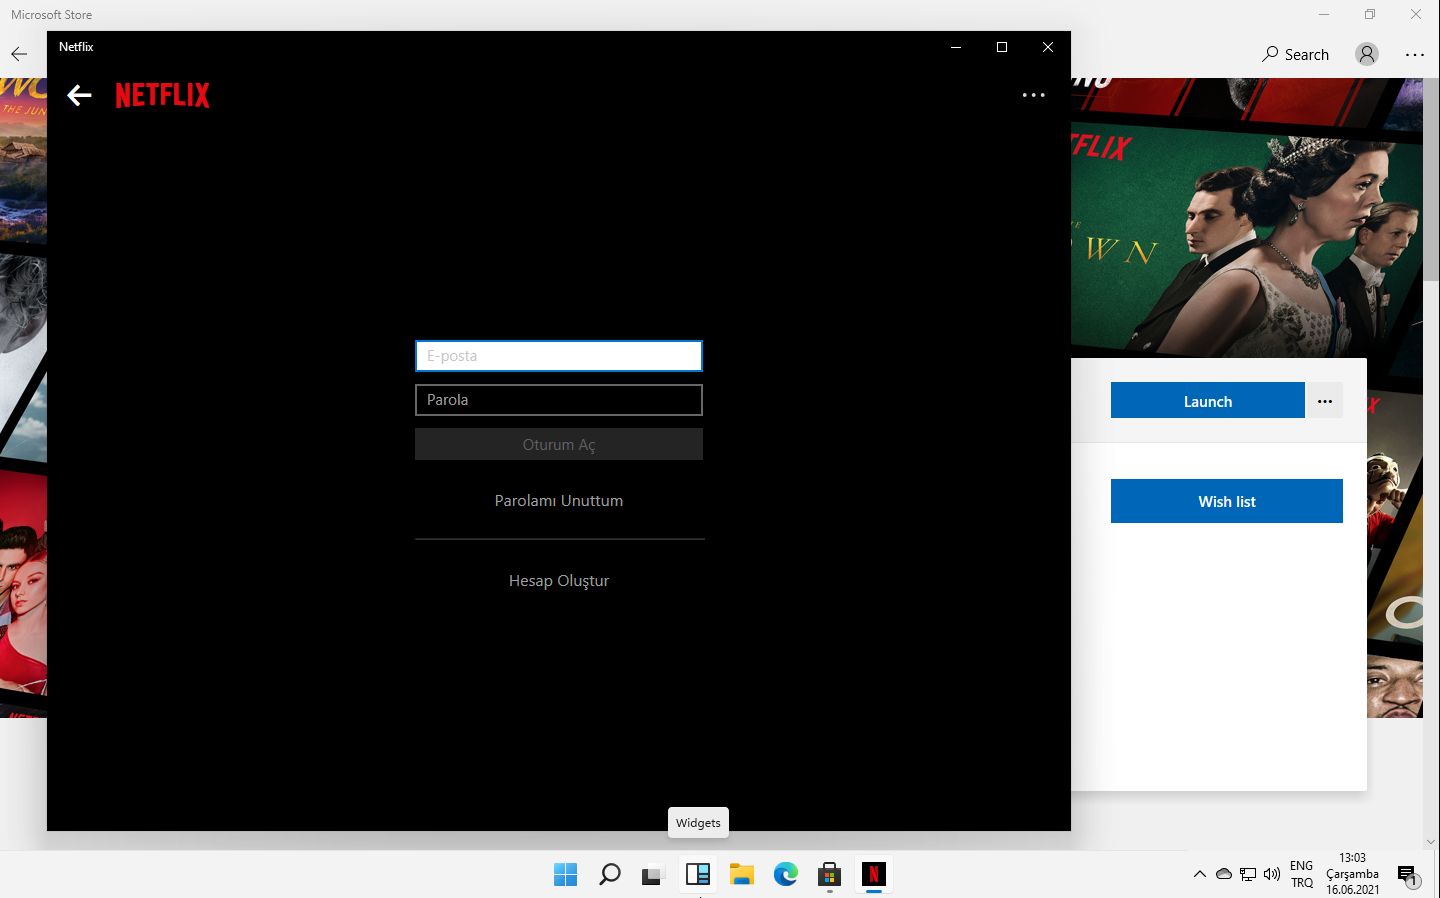Viewport: 1440px width, 898px height.
Task: Maximize the Netflix window
Action: [x=1002, y=47]
